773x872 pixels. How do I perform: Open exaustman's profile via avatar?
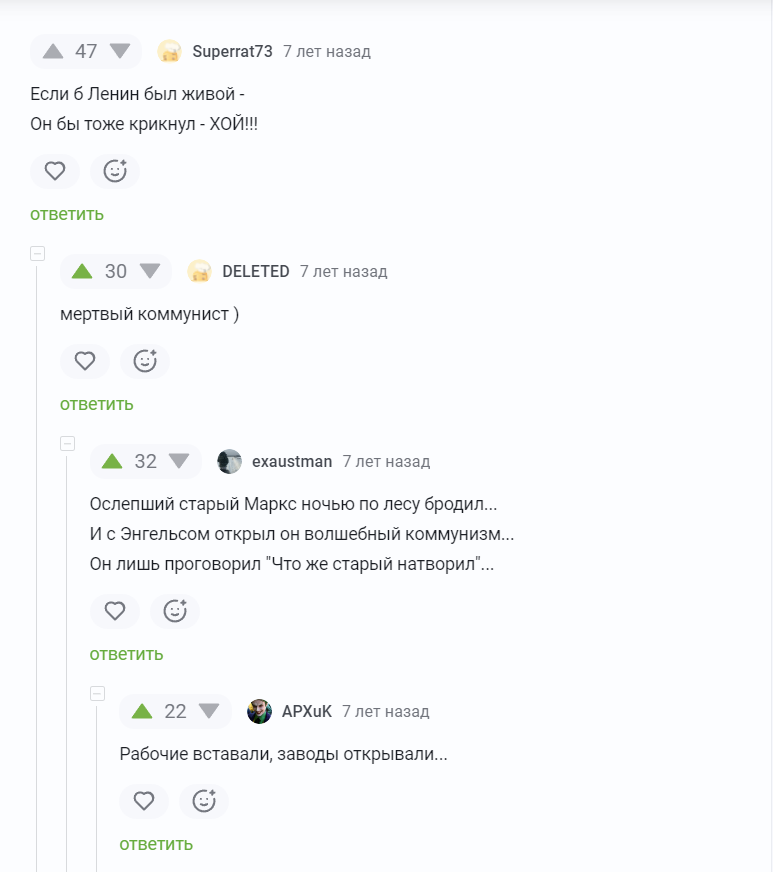230,461
